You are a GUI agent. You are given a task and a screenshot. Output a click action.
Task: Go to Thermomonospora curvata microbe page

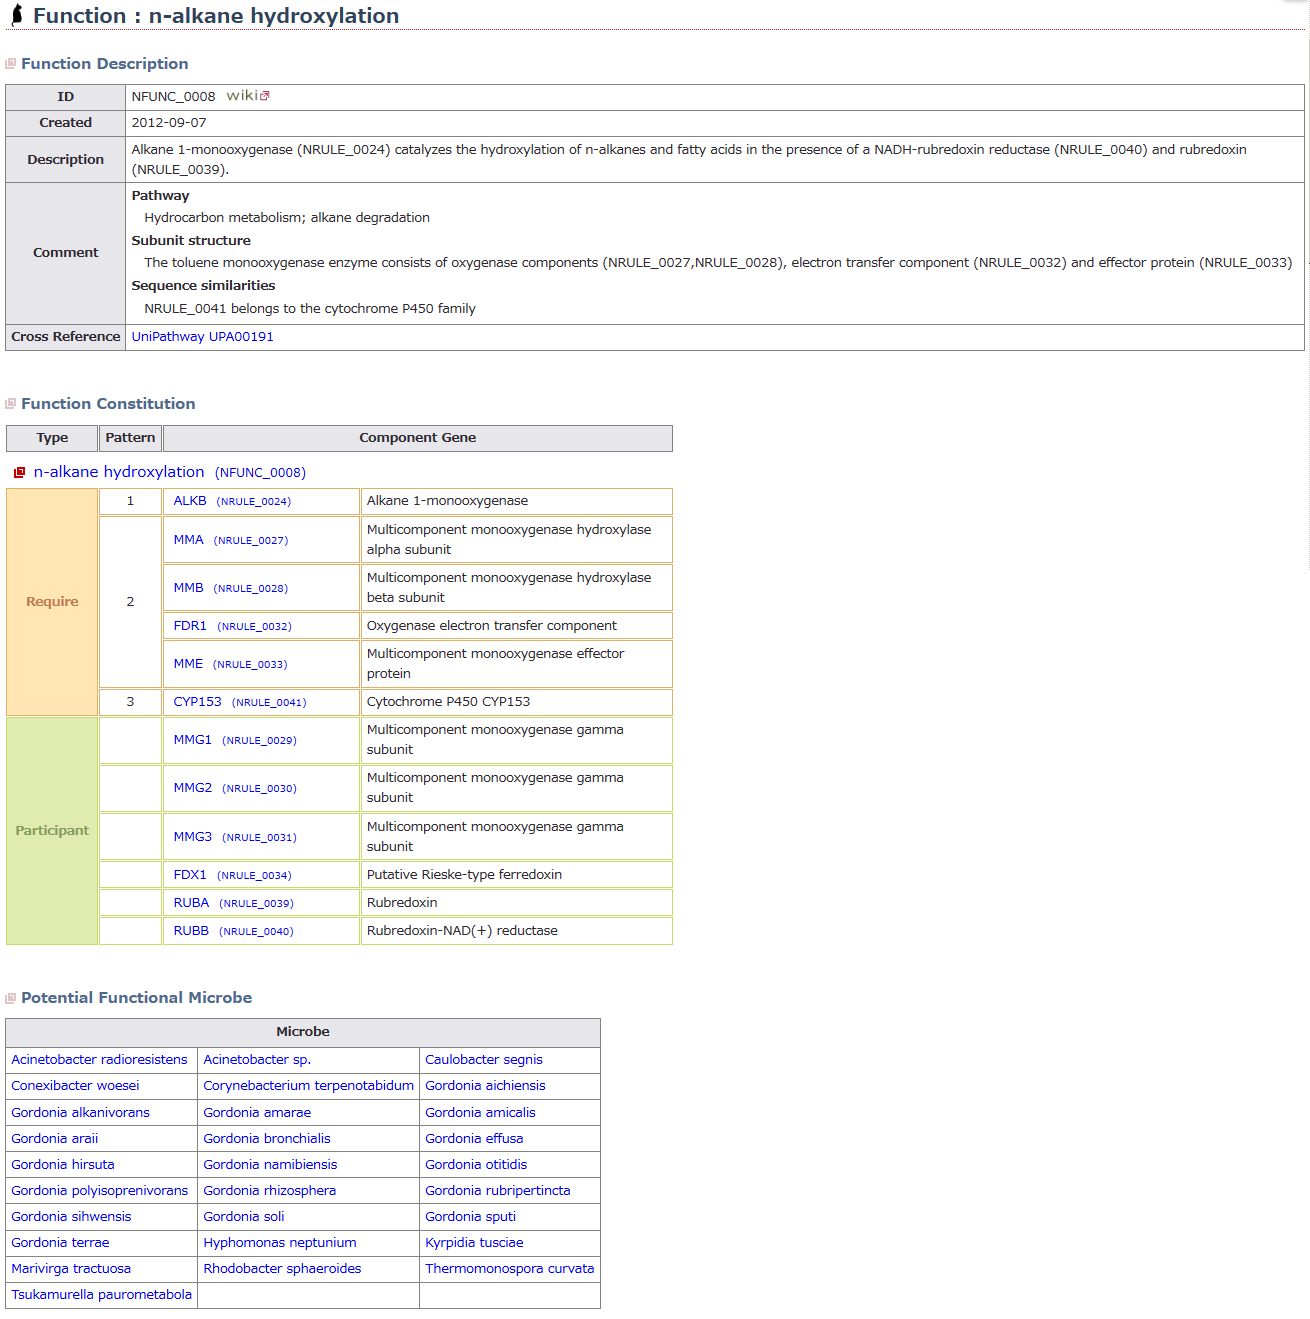point(509,1269)
